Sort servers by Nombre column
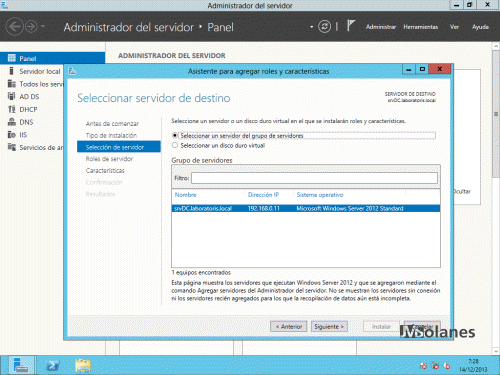The width and height of the screenshot is (500, 375). coord(186,195)
